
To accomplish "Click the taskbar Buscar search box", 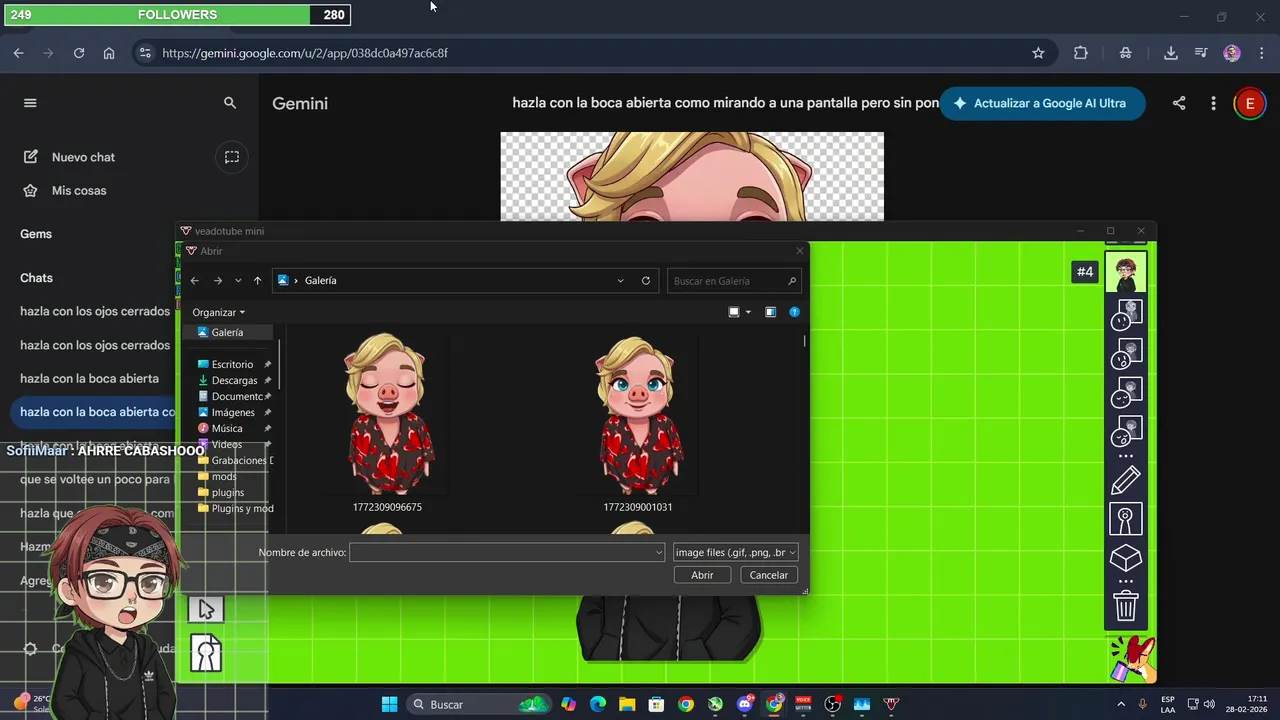I will pos(480,704).
